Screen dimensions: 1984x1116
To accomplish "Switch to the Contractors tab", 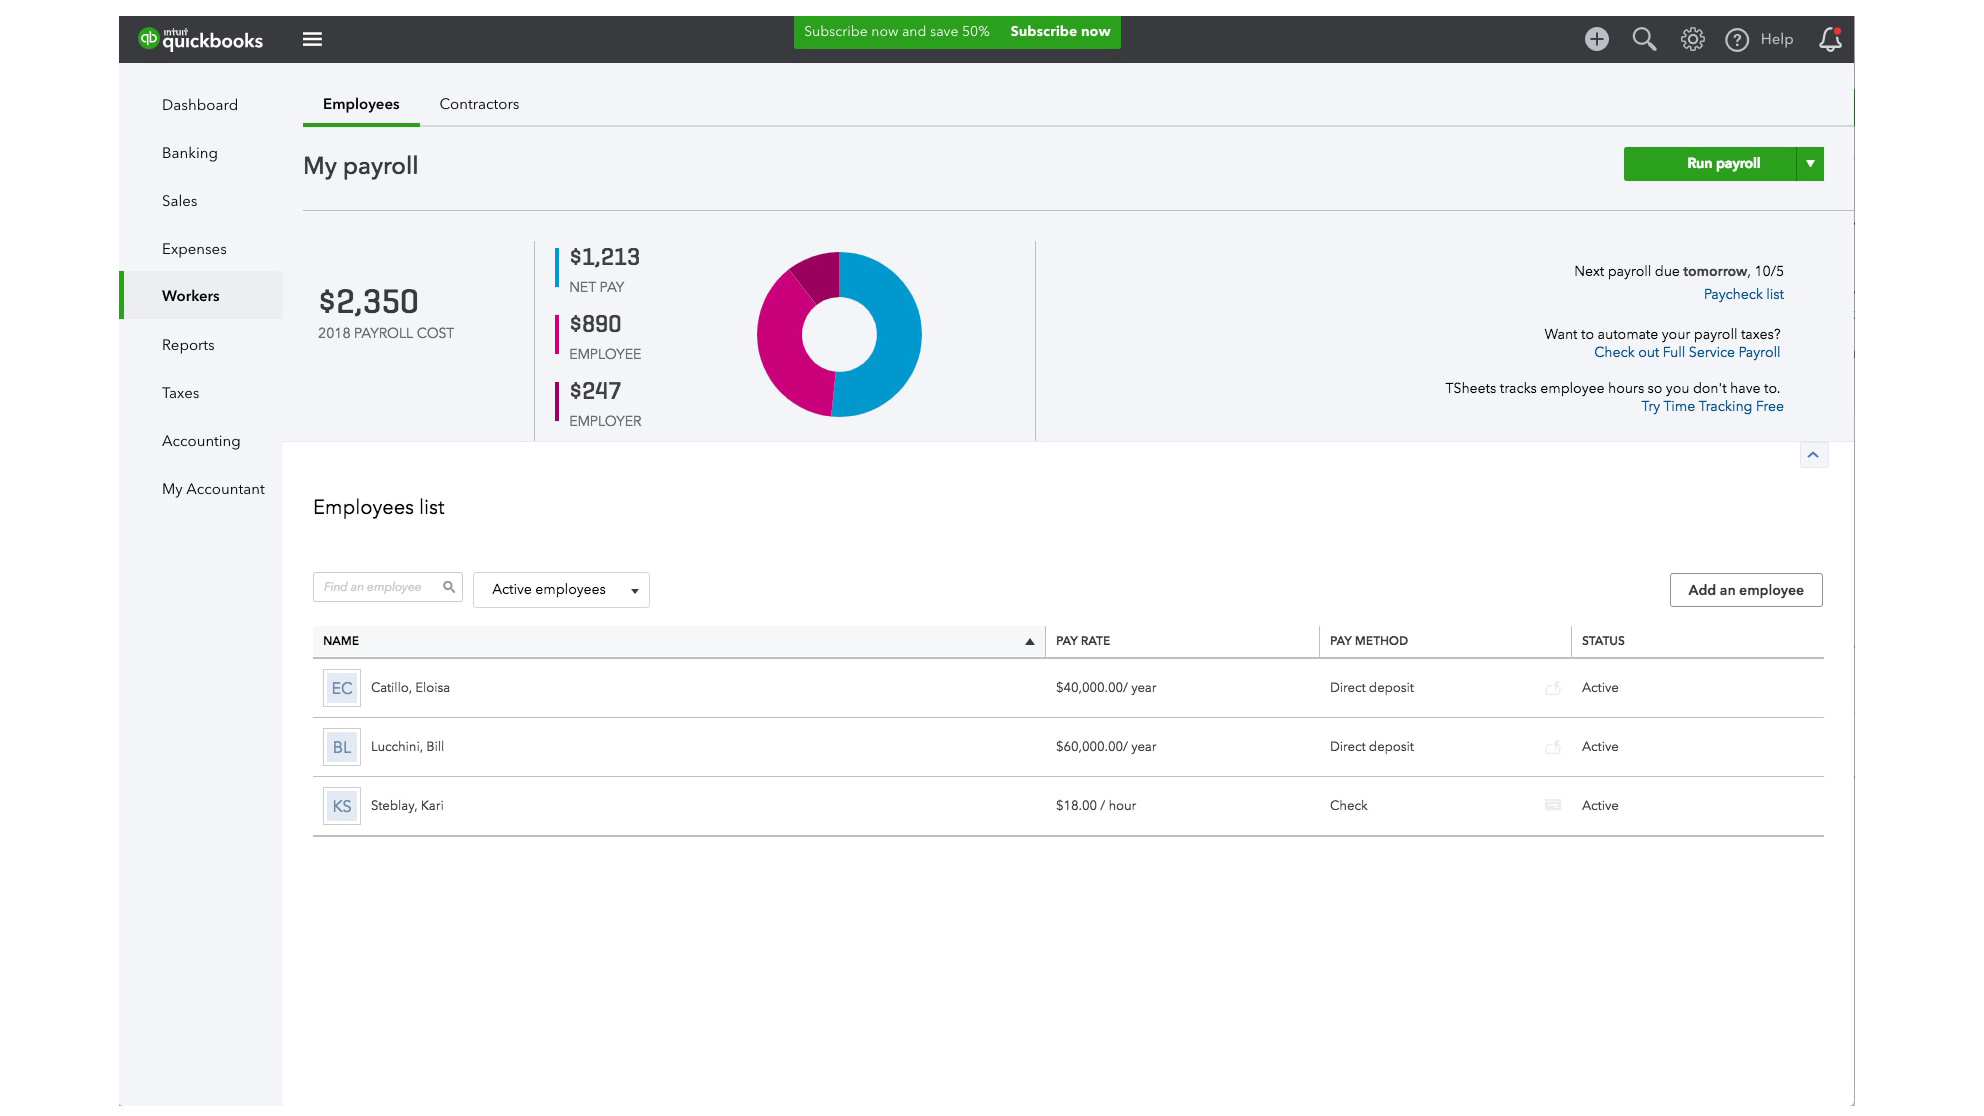I will [478, 104].
